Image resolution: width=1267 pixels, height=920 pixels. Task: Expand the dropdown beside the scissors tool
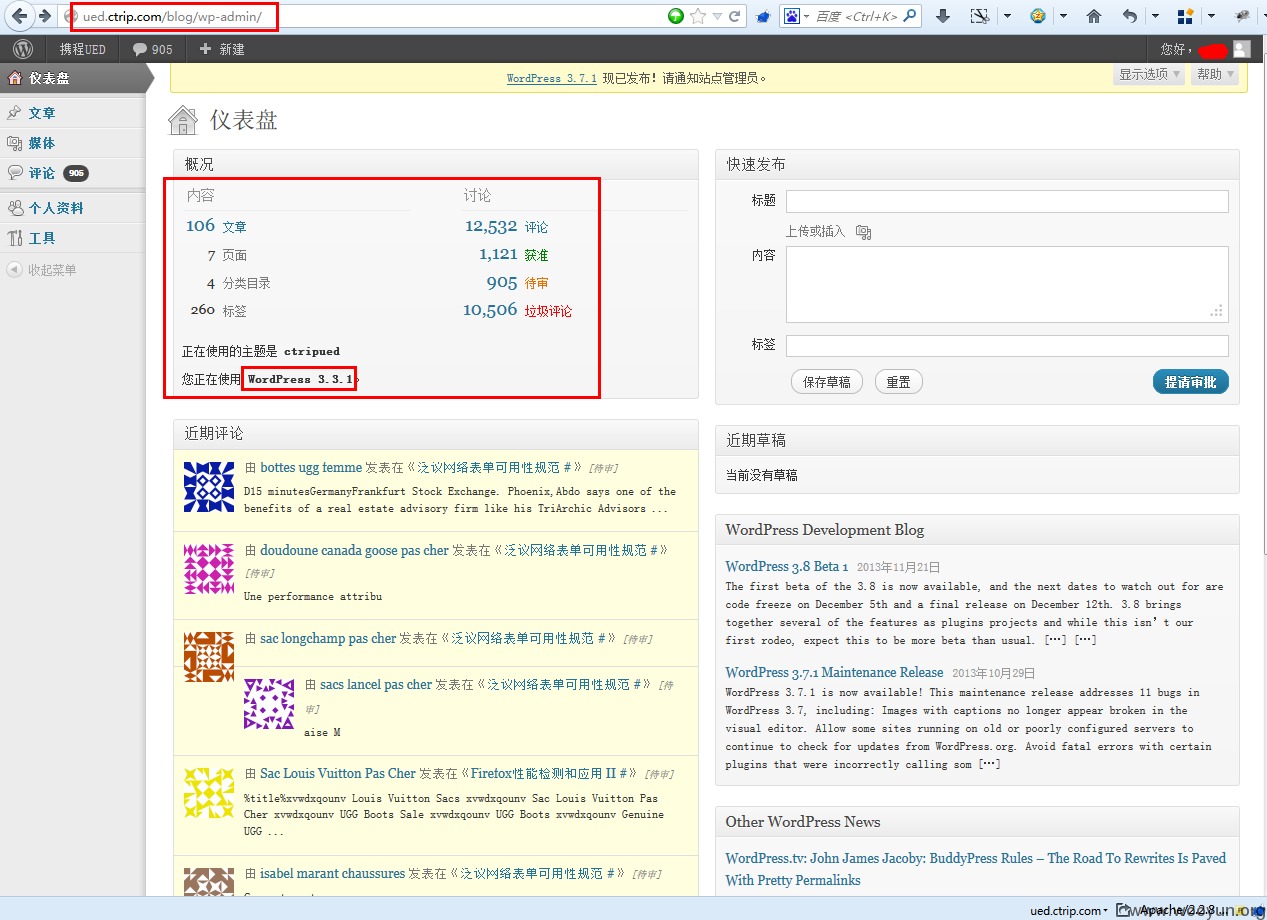(x=1007, y=16)
